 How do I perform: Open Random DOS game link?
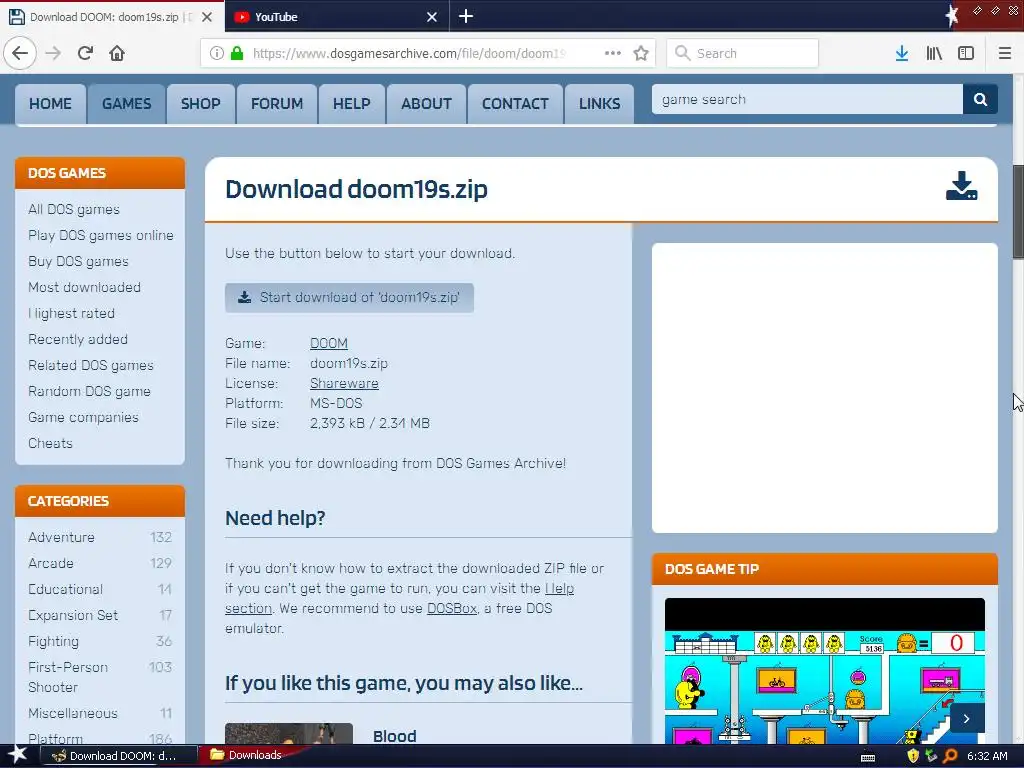[x=89, y=392]
